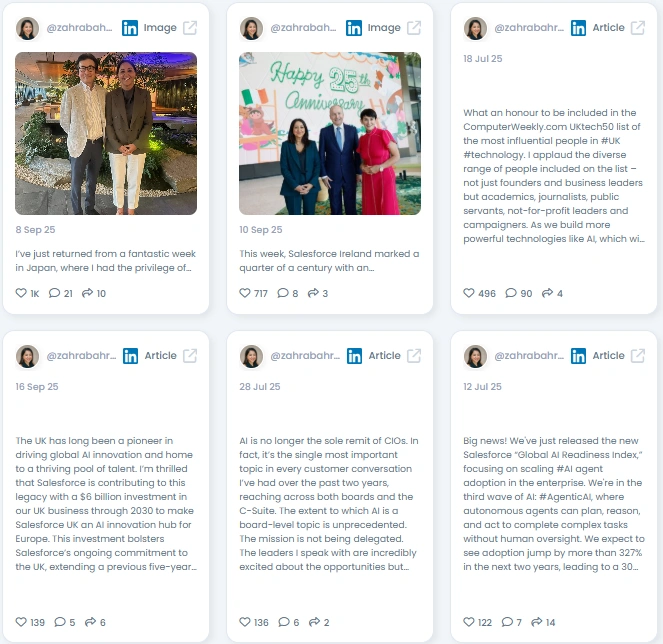Open external link on 8 Sep Japan post
663x644 pixels.
(190, 28)
